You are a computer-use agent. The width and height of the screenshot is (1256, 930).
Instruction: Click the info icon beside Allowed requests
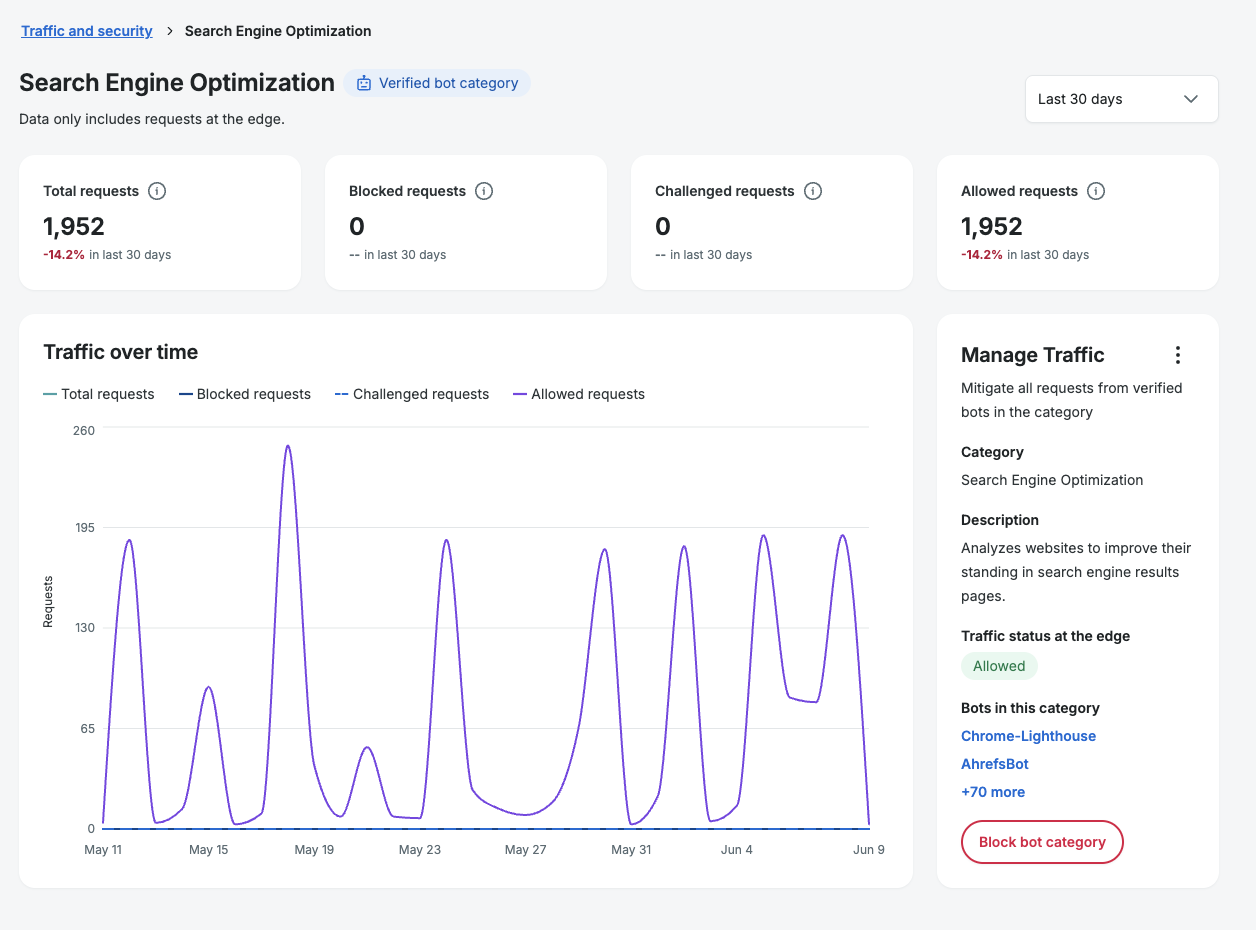click(x=1096, y=191)
